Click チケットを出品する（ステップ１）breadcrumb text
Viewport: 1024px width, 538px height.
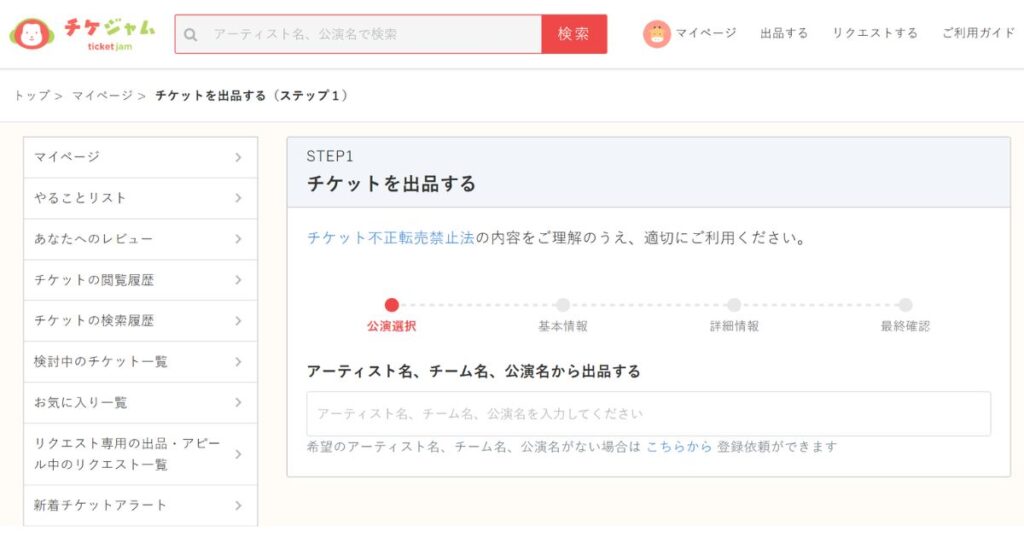pyautogui.click(x=252, y=95)
